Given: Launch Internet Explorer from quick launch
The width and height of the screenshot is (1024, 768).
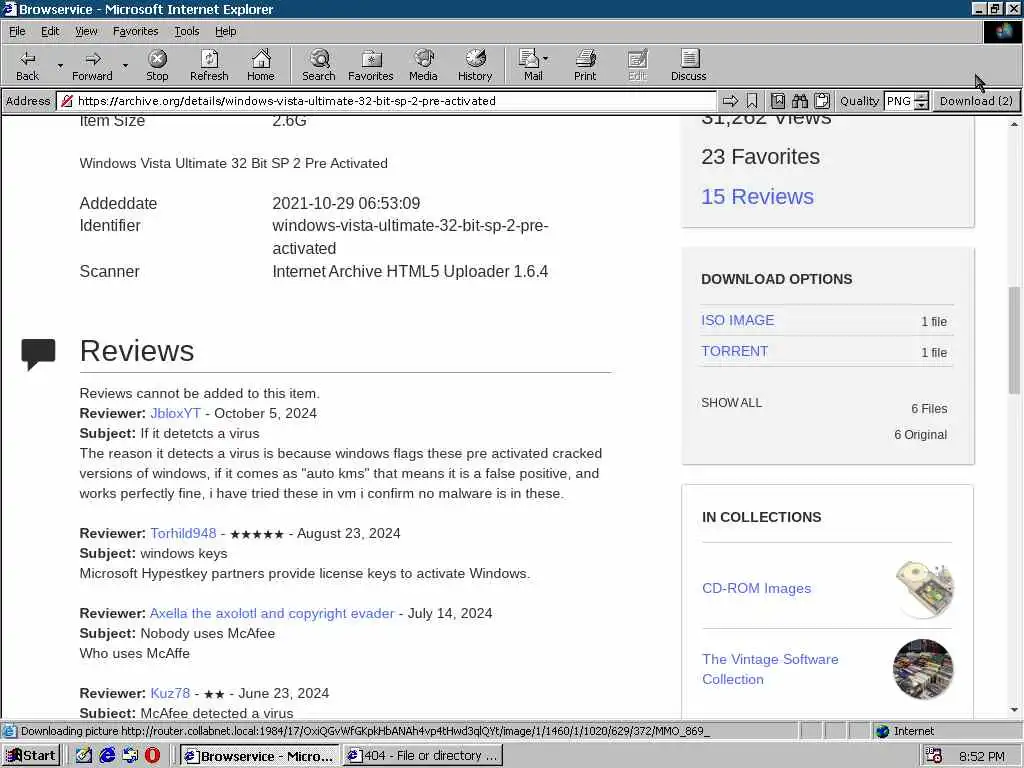Looking at the screenshot, I should [x=107, y=756].
